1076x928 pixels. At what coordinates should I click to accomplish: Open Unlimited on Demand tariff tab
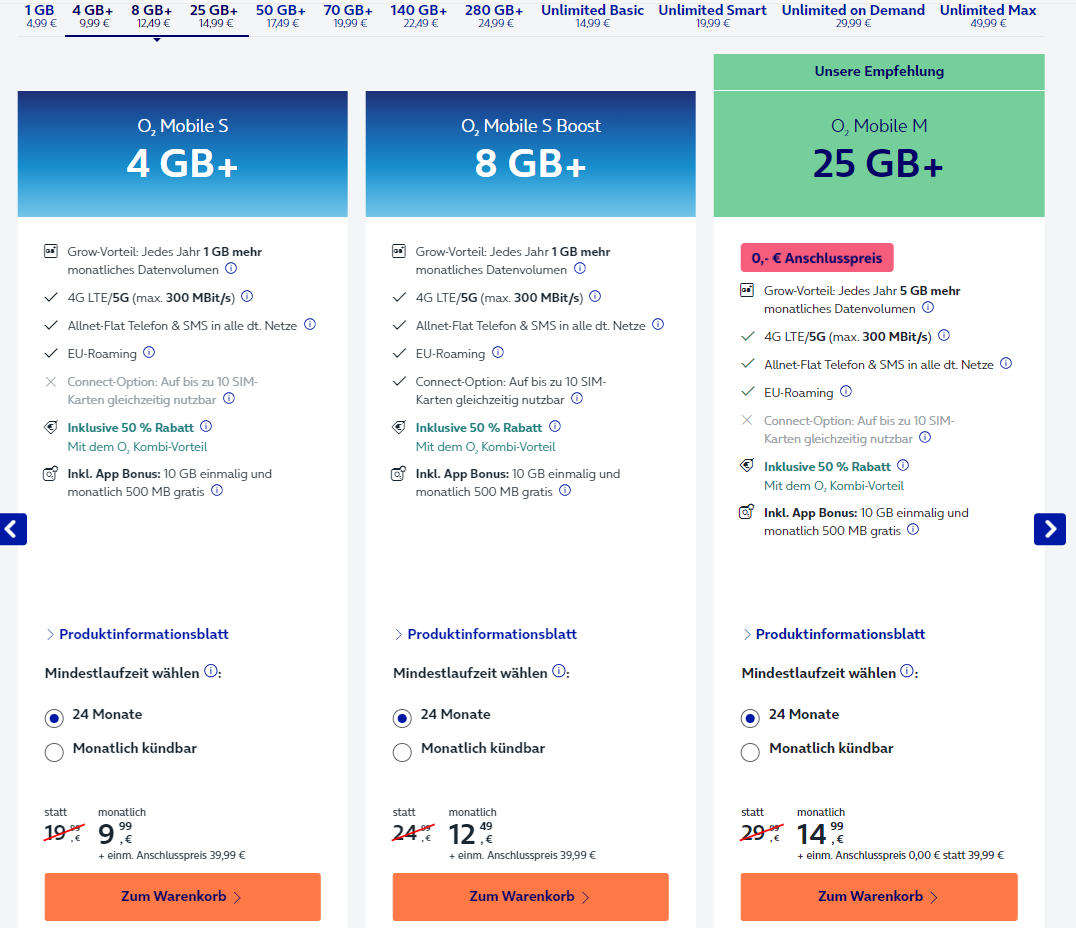pyautogui.click(x=854, y=16)
